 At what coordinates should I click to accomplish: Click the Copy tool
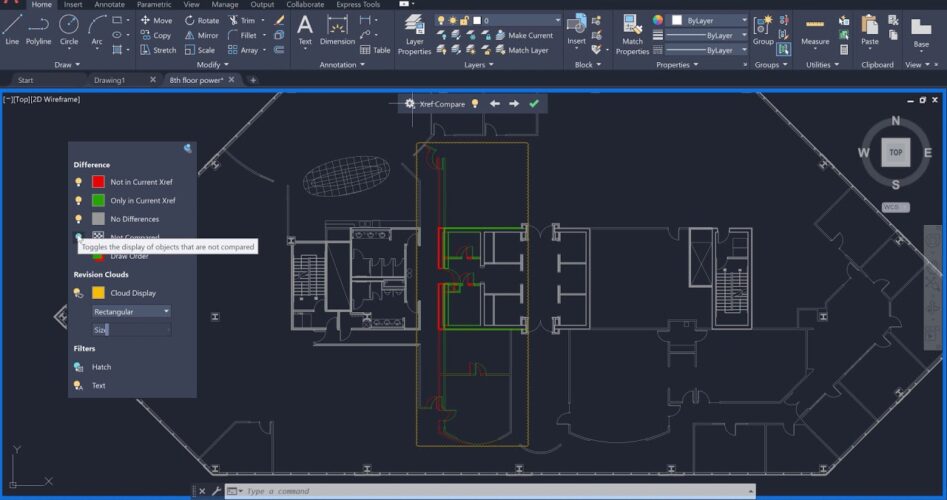coord(156,35)
